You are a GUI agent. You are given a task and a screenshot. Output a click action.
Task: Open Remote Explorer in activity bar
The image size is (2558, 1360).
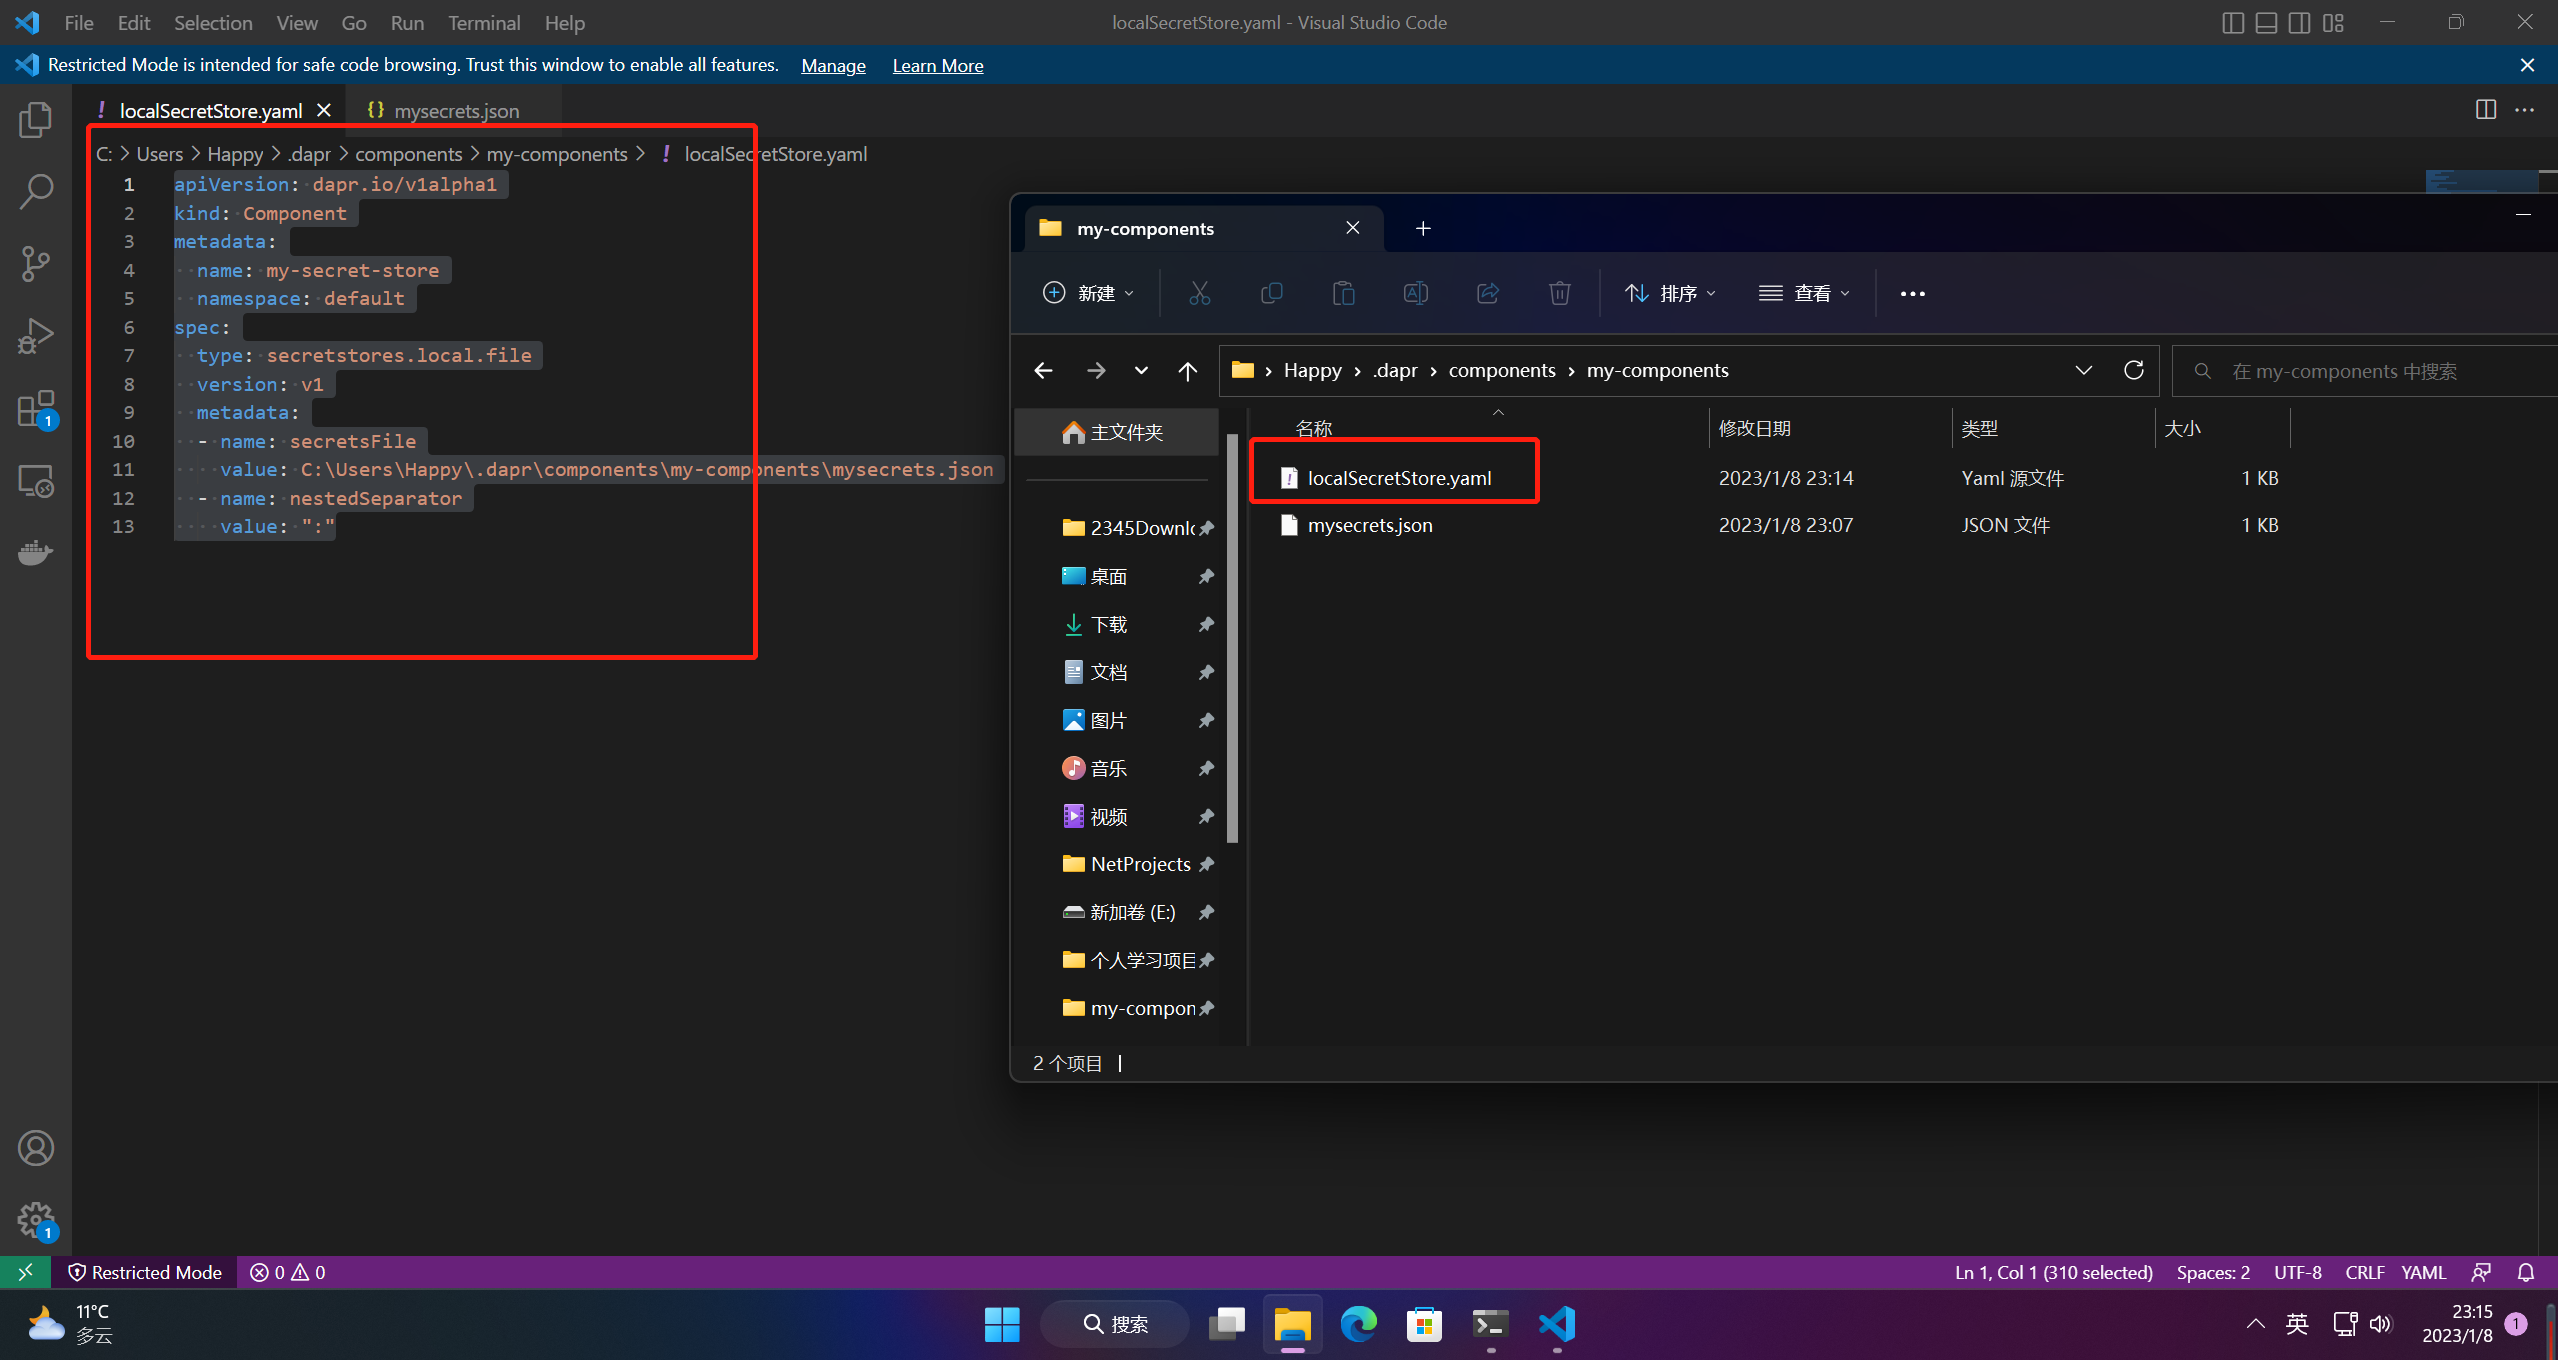[x=36, y=481]
